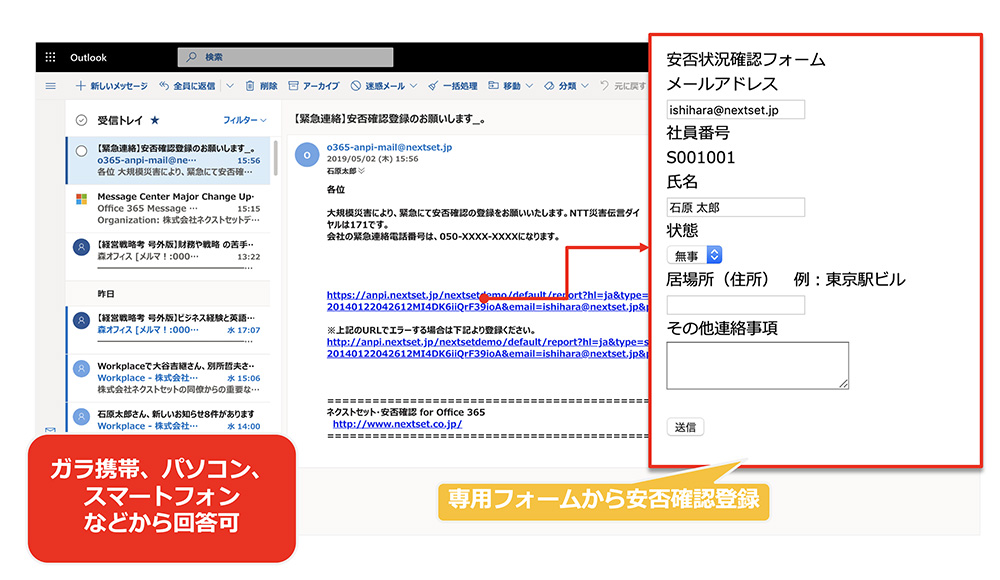Image resolution: width=1000 pixels, height=580 pixels.
Task: Click the reading pane subject 【緊急連絡】安否確認登録のお願いします_。
Action: [388, 119]
